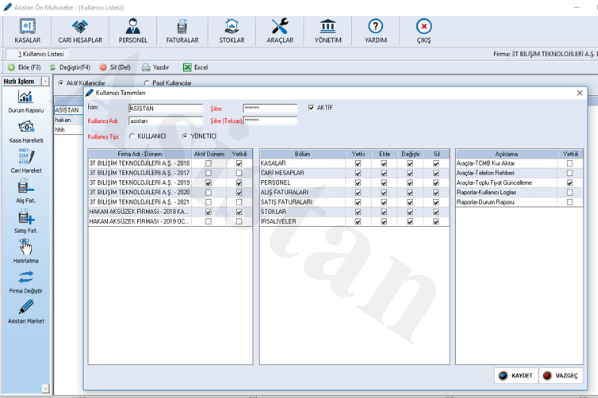Select ASISTAN row in user list
This screenshot has width=598, height=398.
tap(69, 110)
